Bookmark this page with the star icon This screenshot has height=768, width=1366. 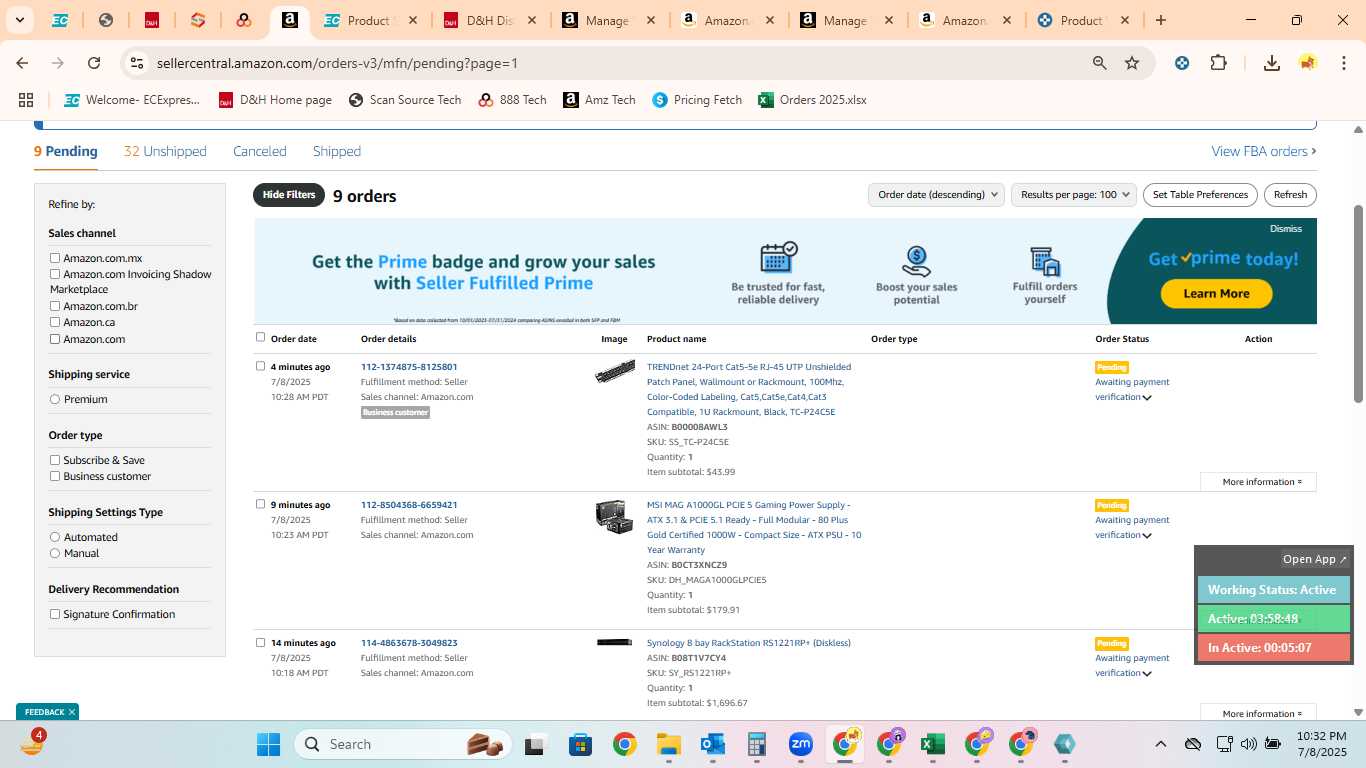(1132, 63)
